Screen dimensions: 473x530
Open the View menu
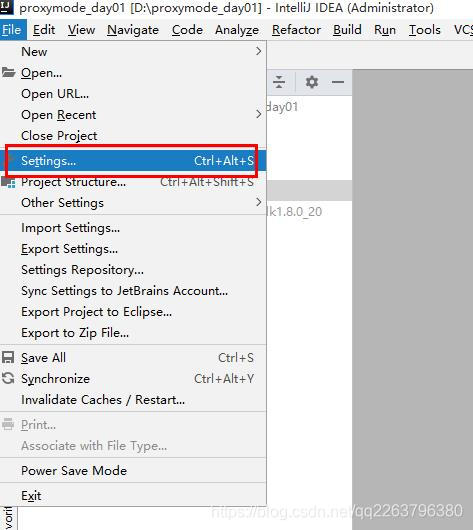click(81, 30)
